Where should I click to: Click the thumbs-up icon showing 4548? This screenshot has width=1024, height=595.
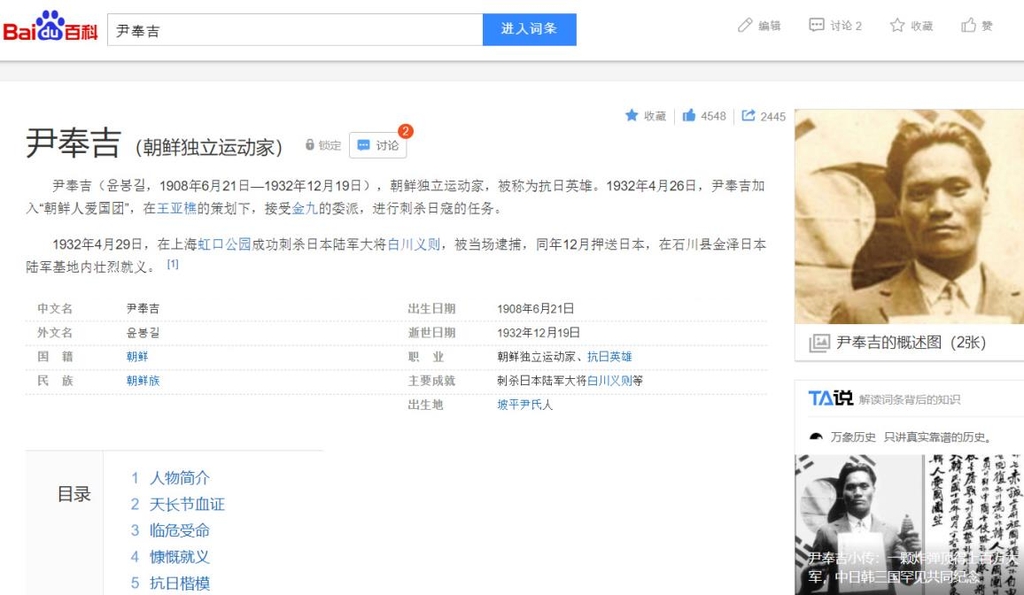(689, 116)
